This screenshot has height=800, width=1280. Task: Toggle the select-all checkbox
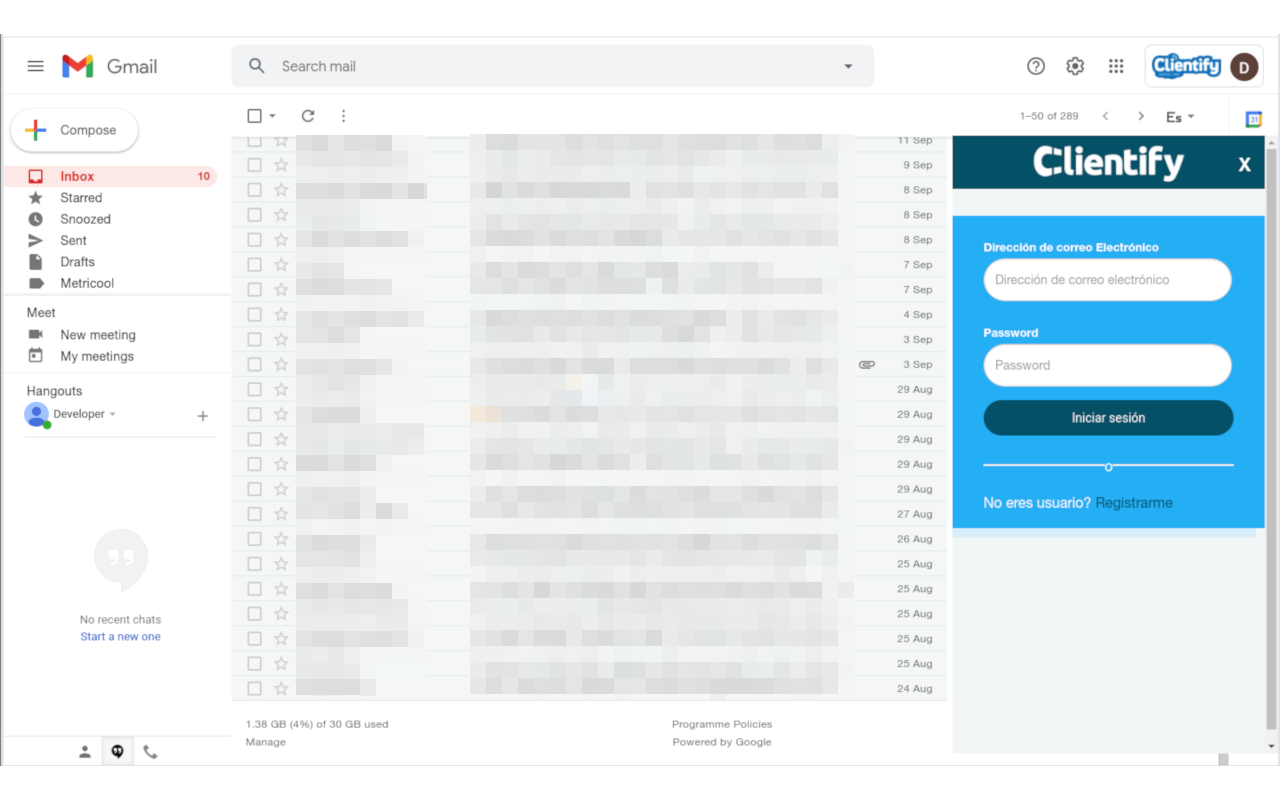pos(254,116)
